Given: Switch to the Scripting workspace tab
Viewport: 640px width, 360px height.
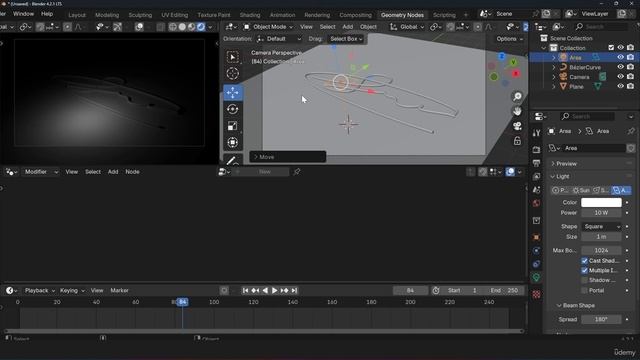Looking at the screenshot, I should 444,15.
